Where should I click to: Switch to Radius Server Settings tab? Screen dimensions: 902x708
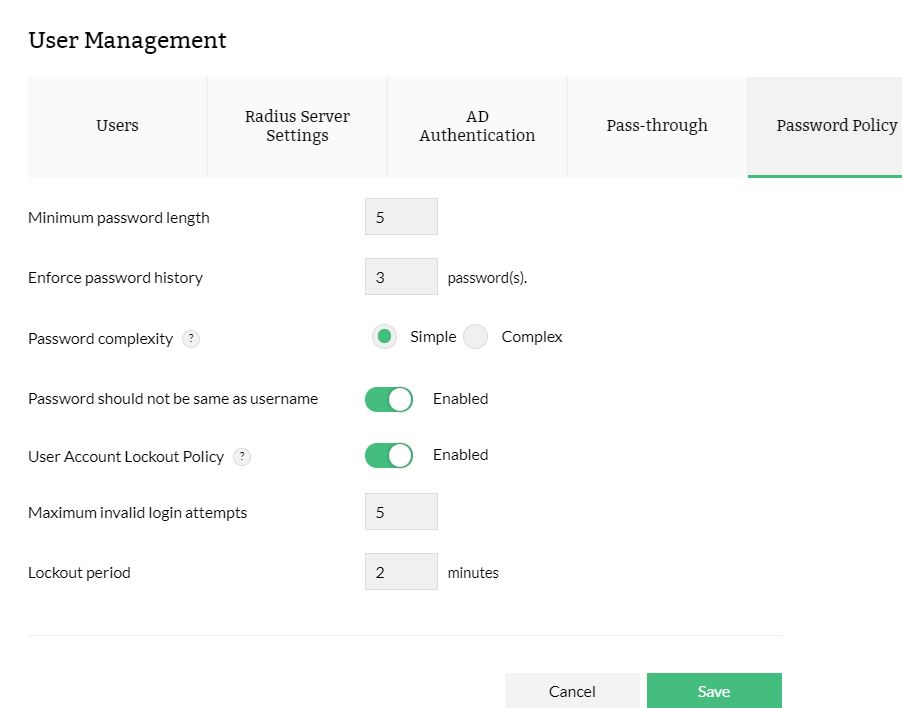coord(297,126)
